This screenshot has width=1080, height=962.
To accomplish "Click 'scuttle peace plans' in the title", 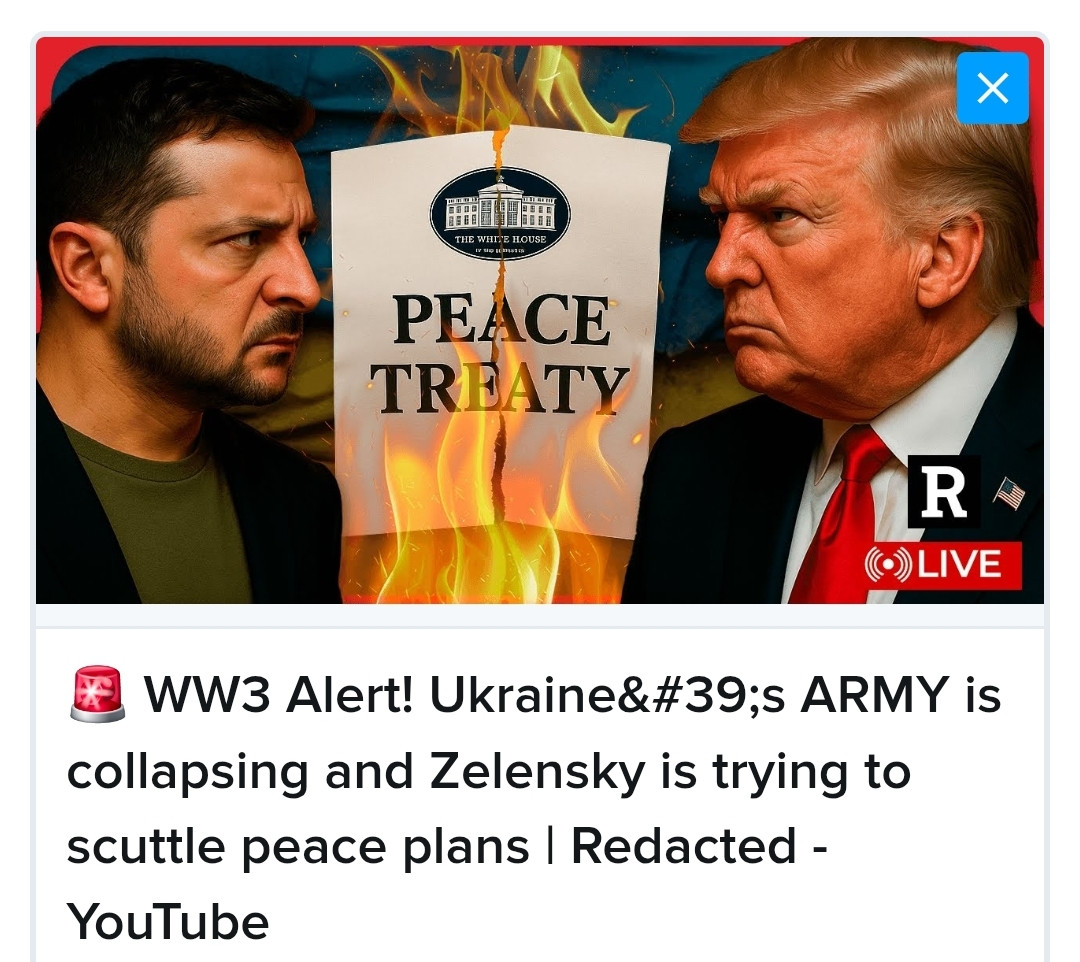I will click(298, 847).
